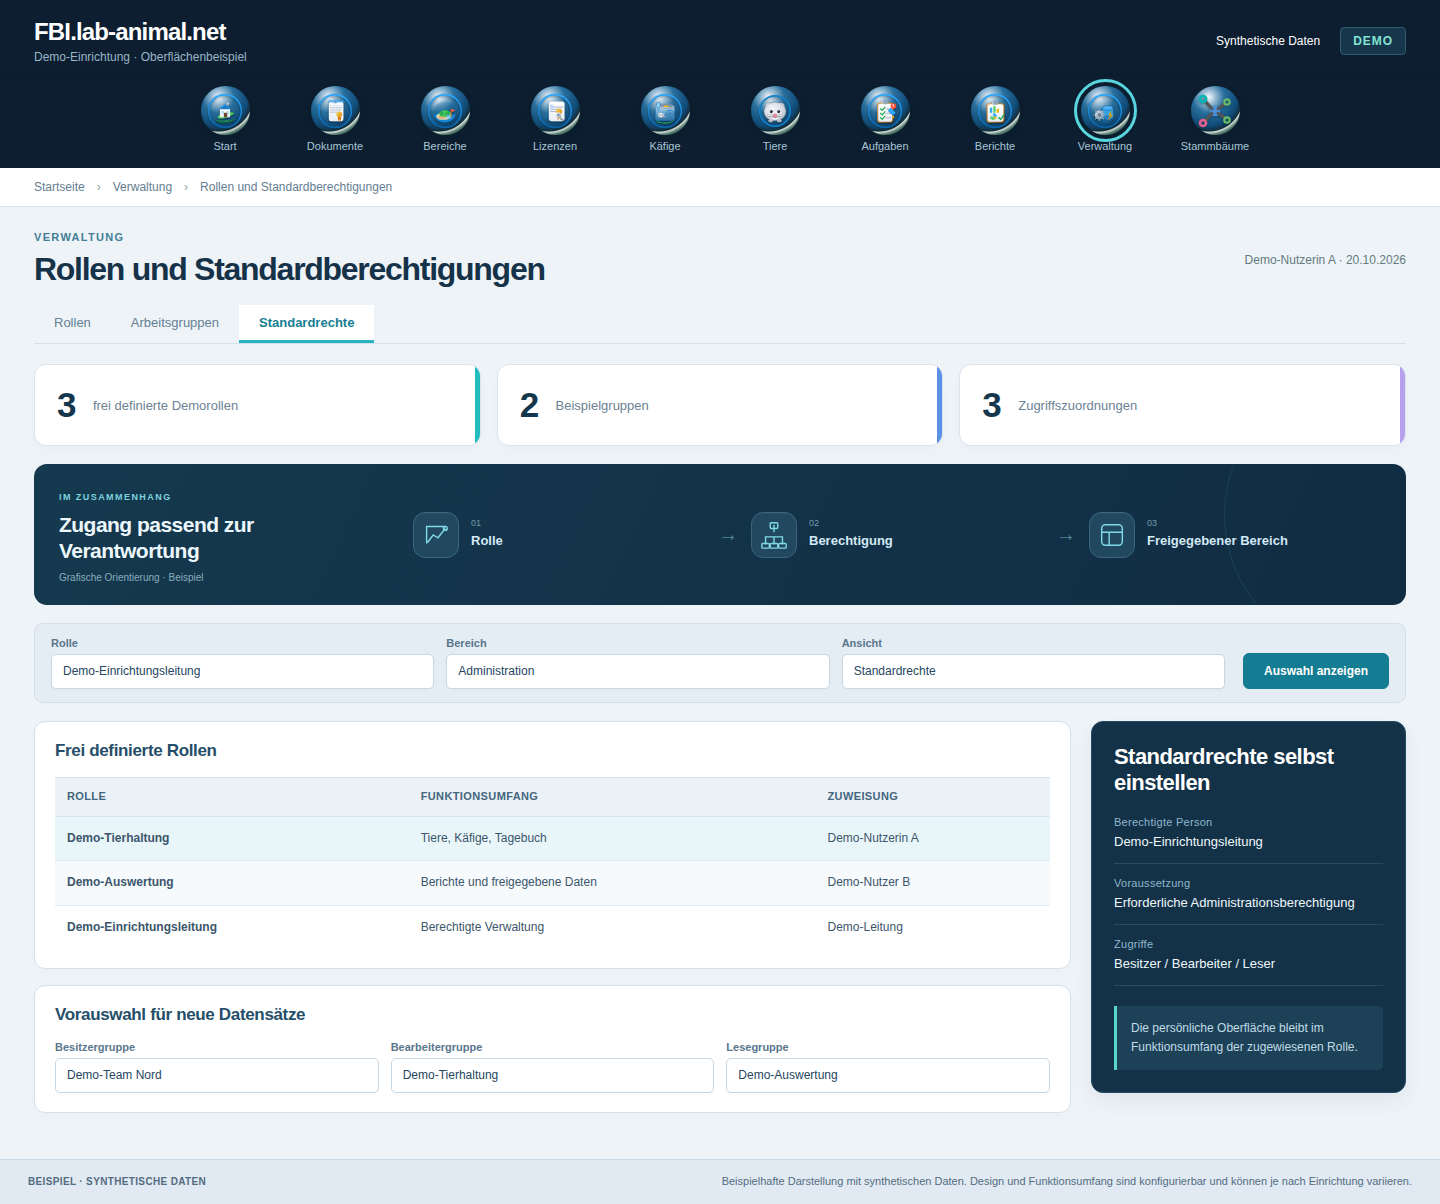
Task: Select the Demo-Einrichtungsleitung role in the table
Action: click(x=552, y=927)
